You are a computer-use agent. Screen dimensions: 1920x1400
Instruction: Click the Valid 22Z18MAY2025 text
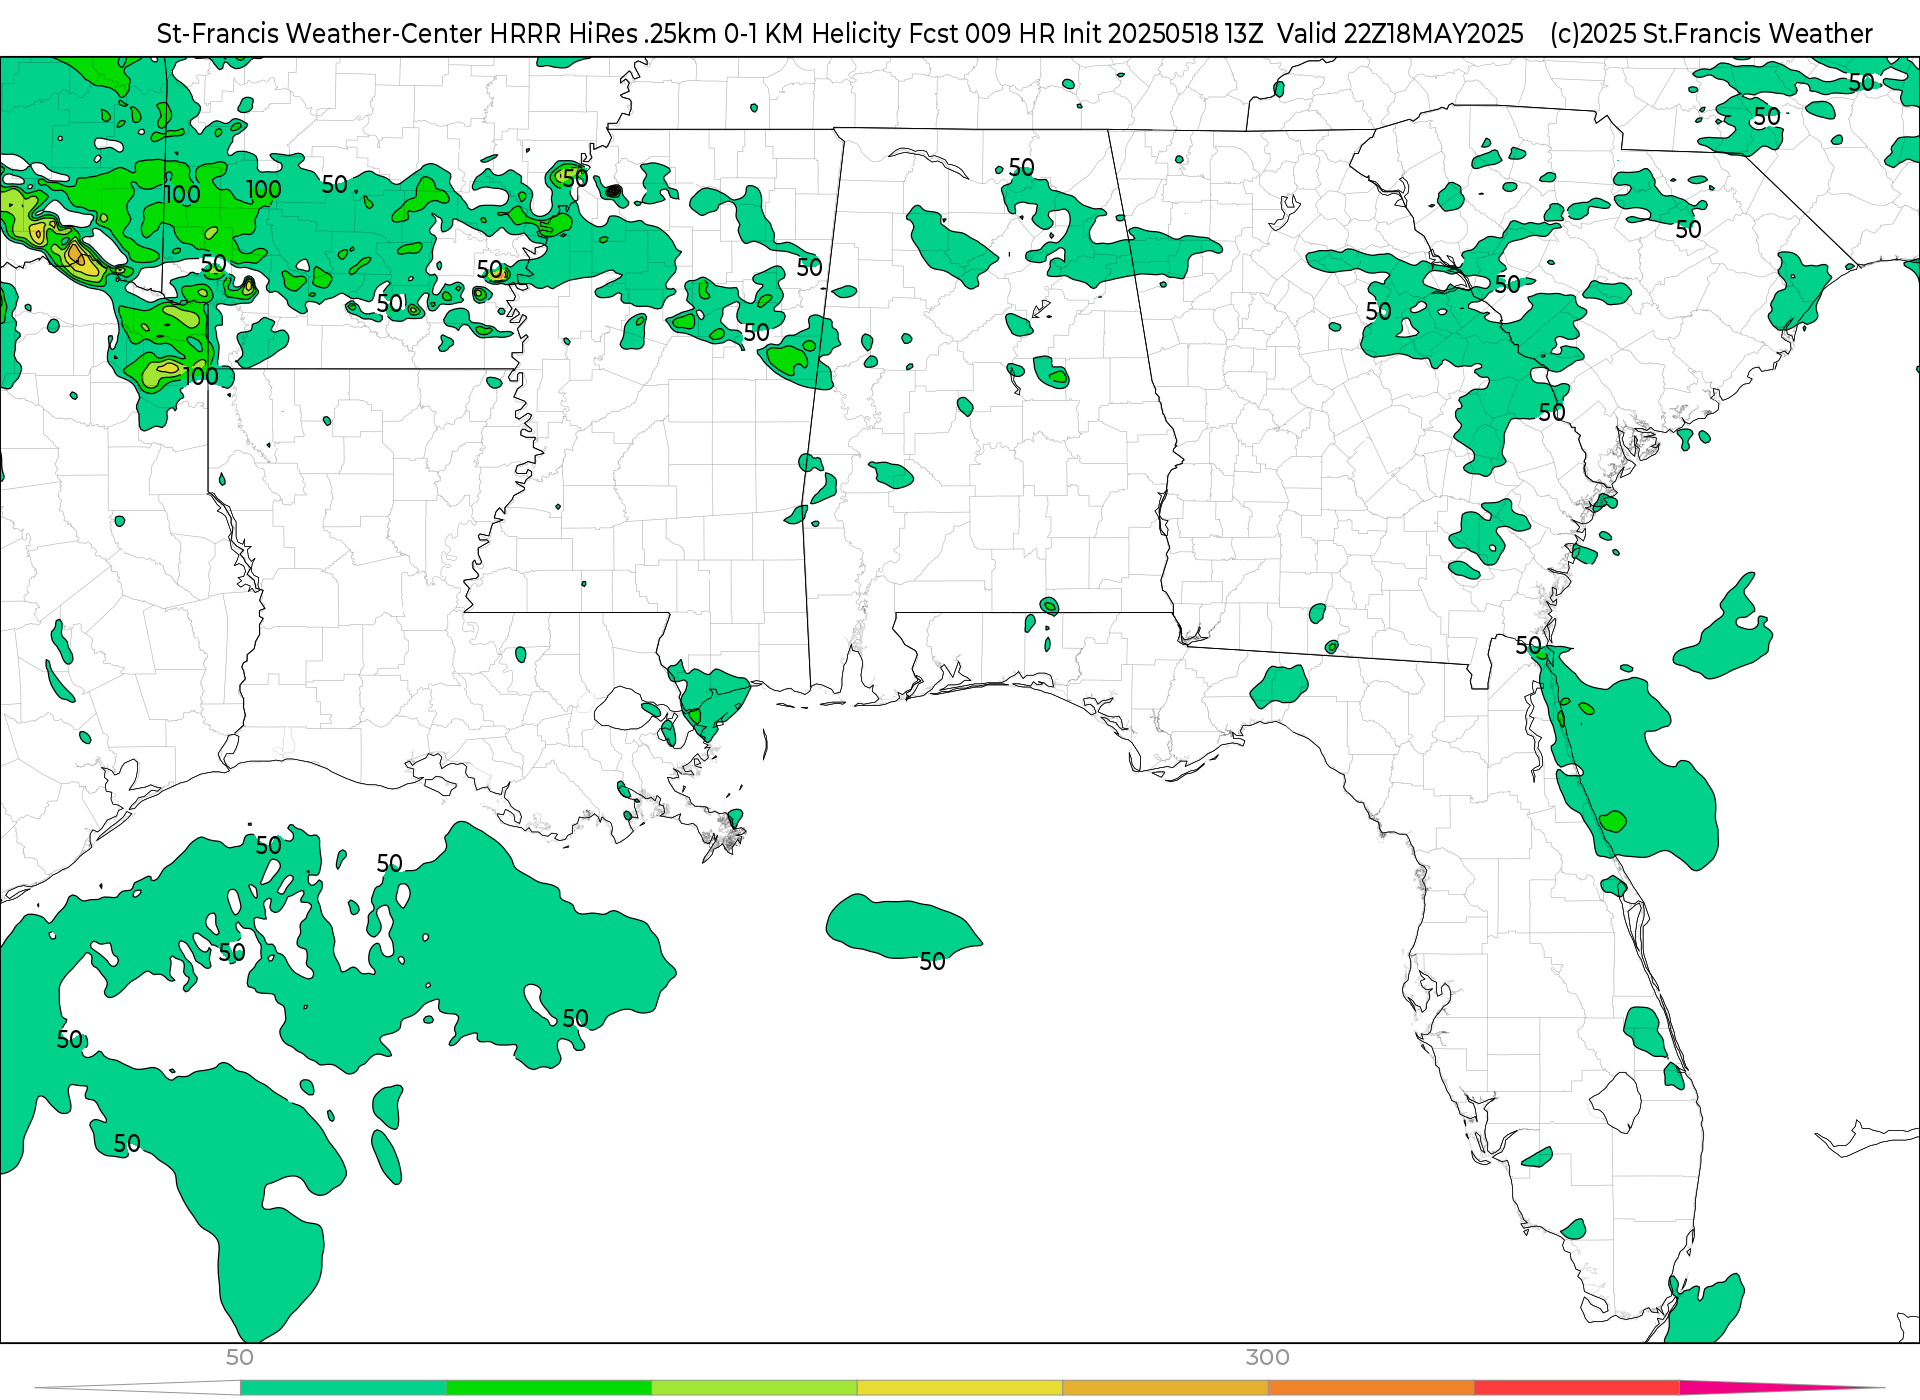tap(1400, 34)
